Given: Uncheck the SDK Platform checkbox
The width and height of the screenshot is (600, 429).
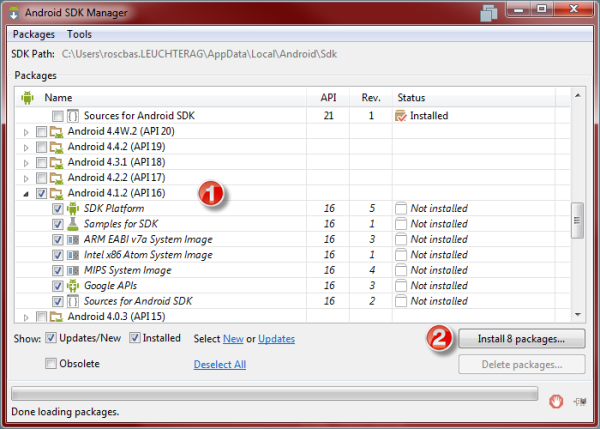Looking at the screenshot, I should coord(57,209).
